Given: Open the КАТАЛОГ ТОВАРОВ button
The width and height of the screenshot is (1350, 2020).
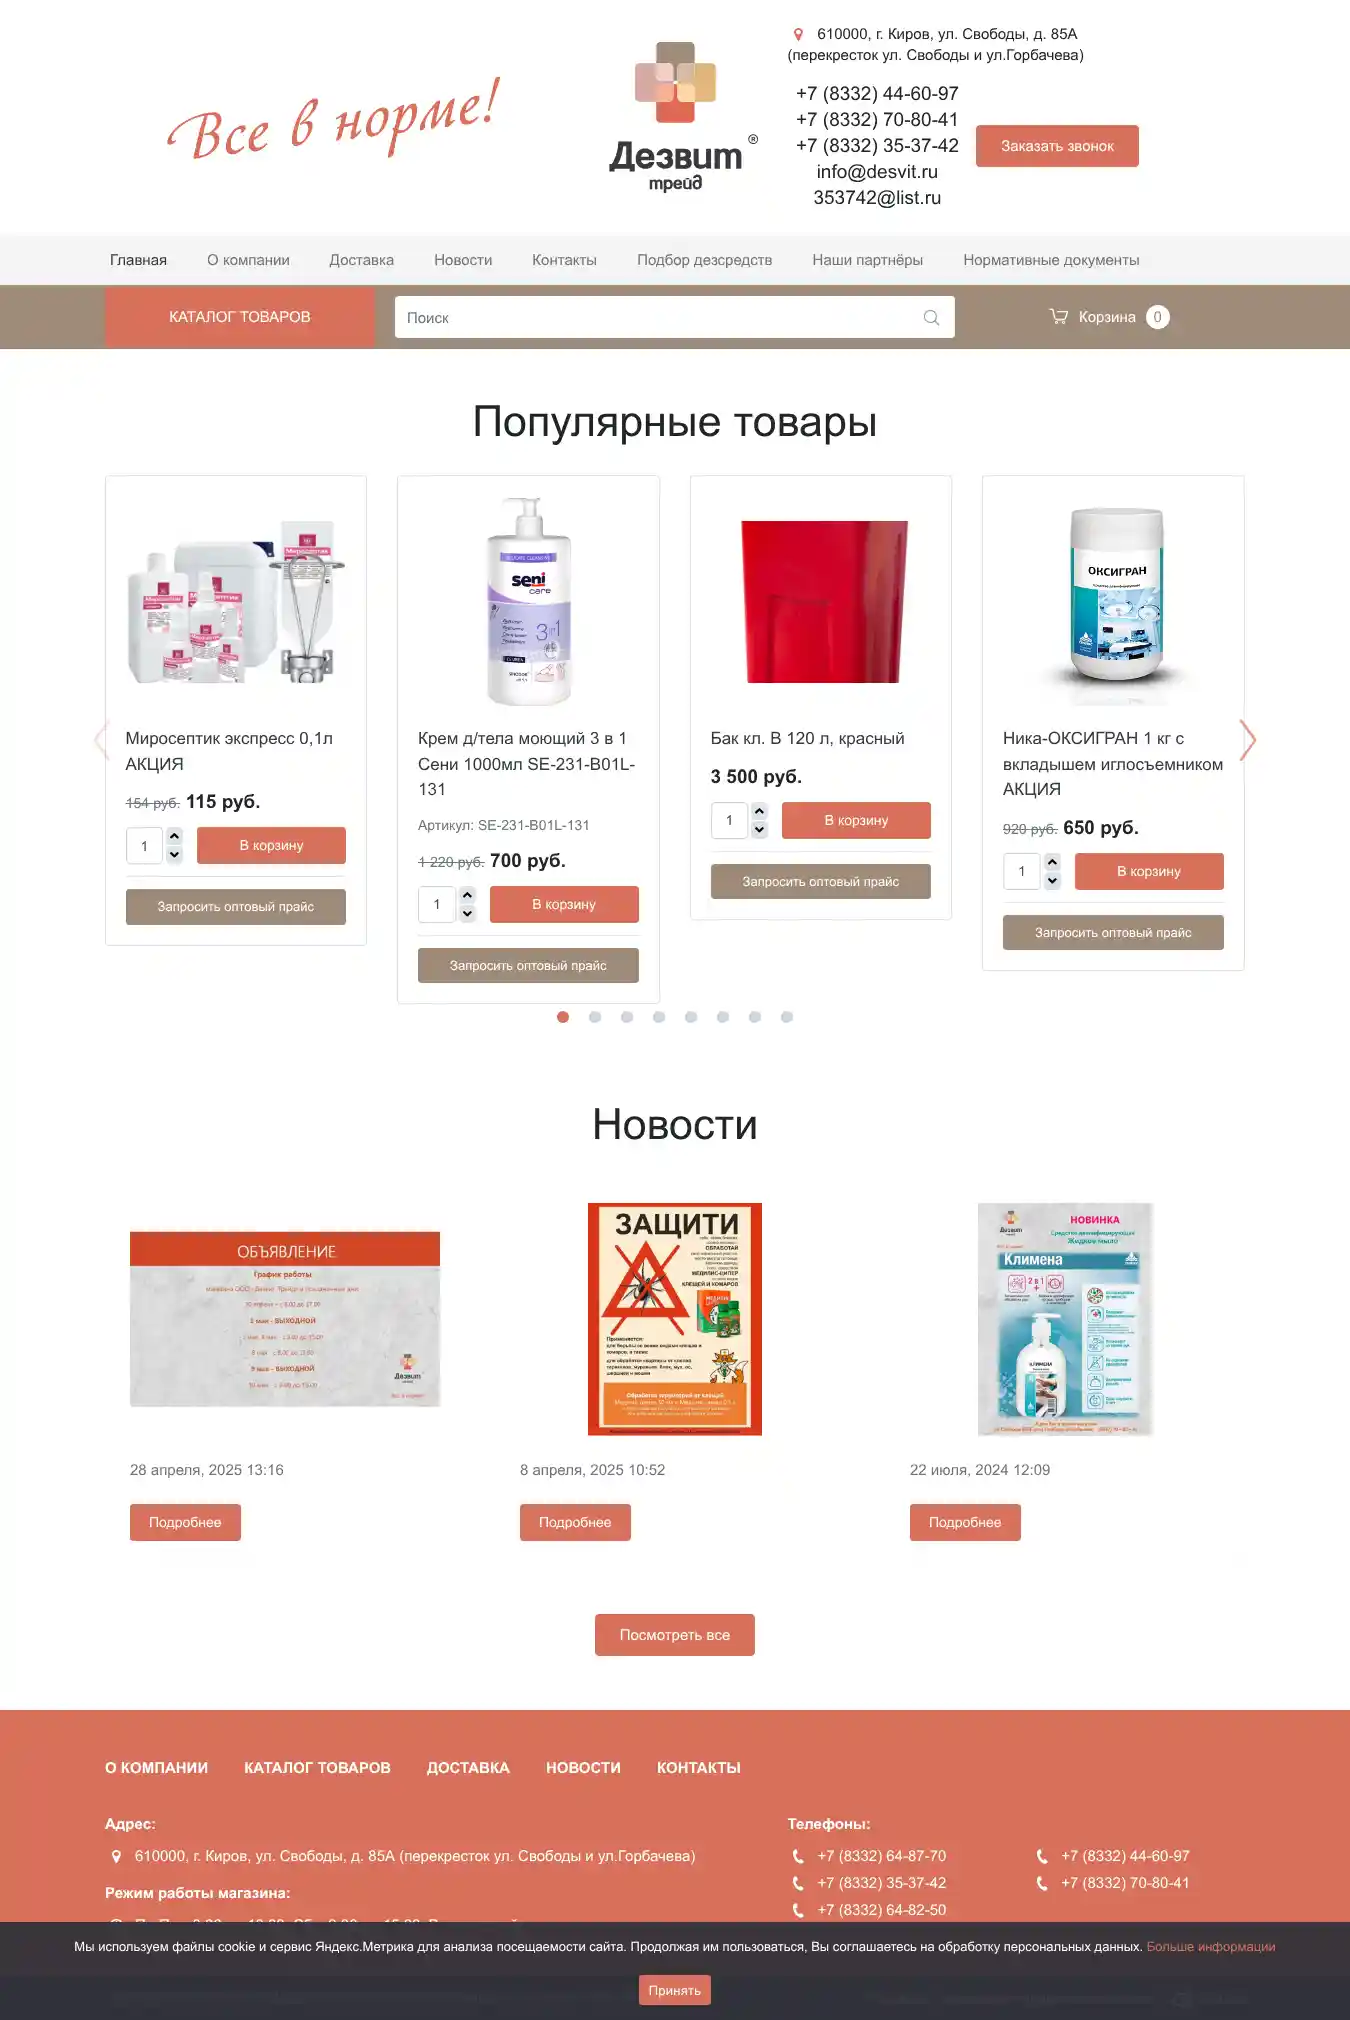Looking at the screenshot, I should 240,317.
